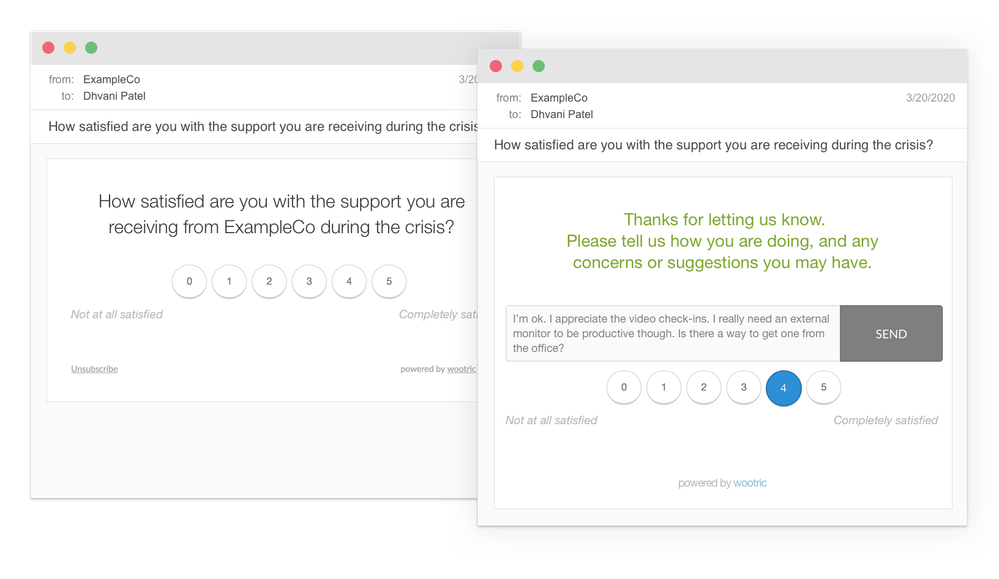The height and width of the screenshot is (579, 999).
Task: Open the Wootric link in right window footer
Action: click(750, 483)
